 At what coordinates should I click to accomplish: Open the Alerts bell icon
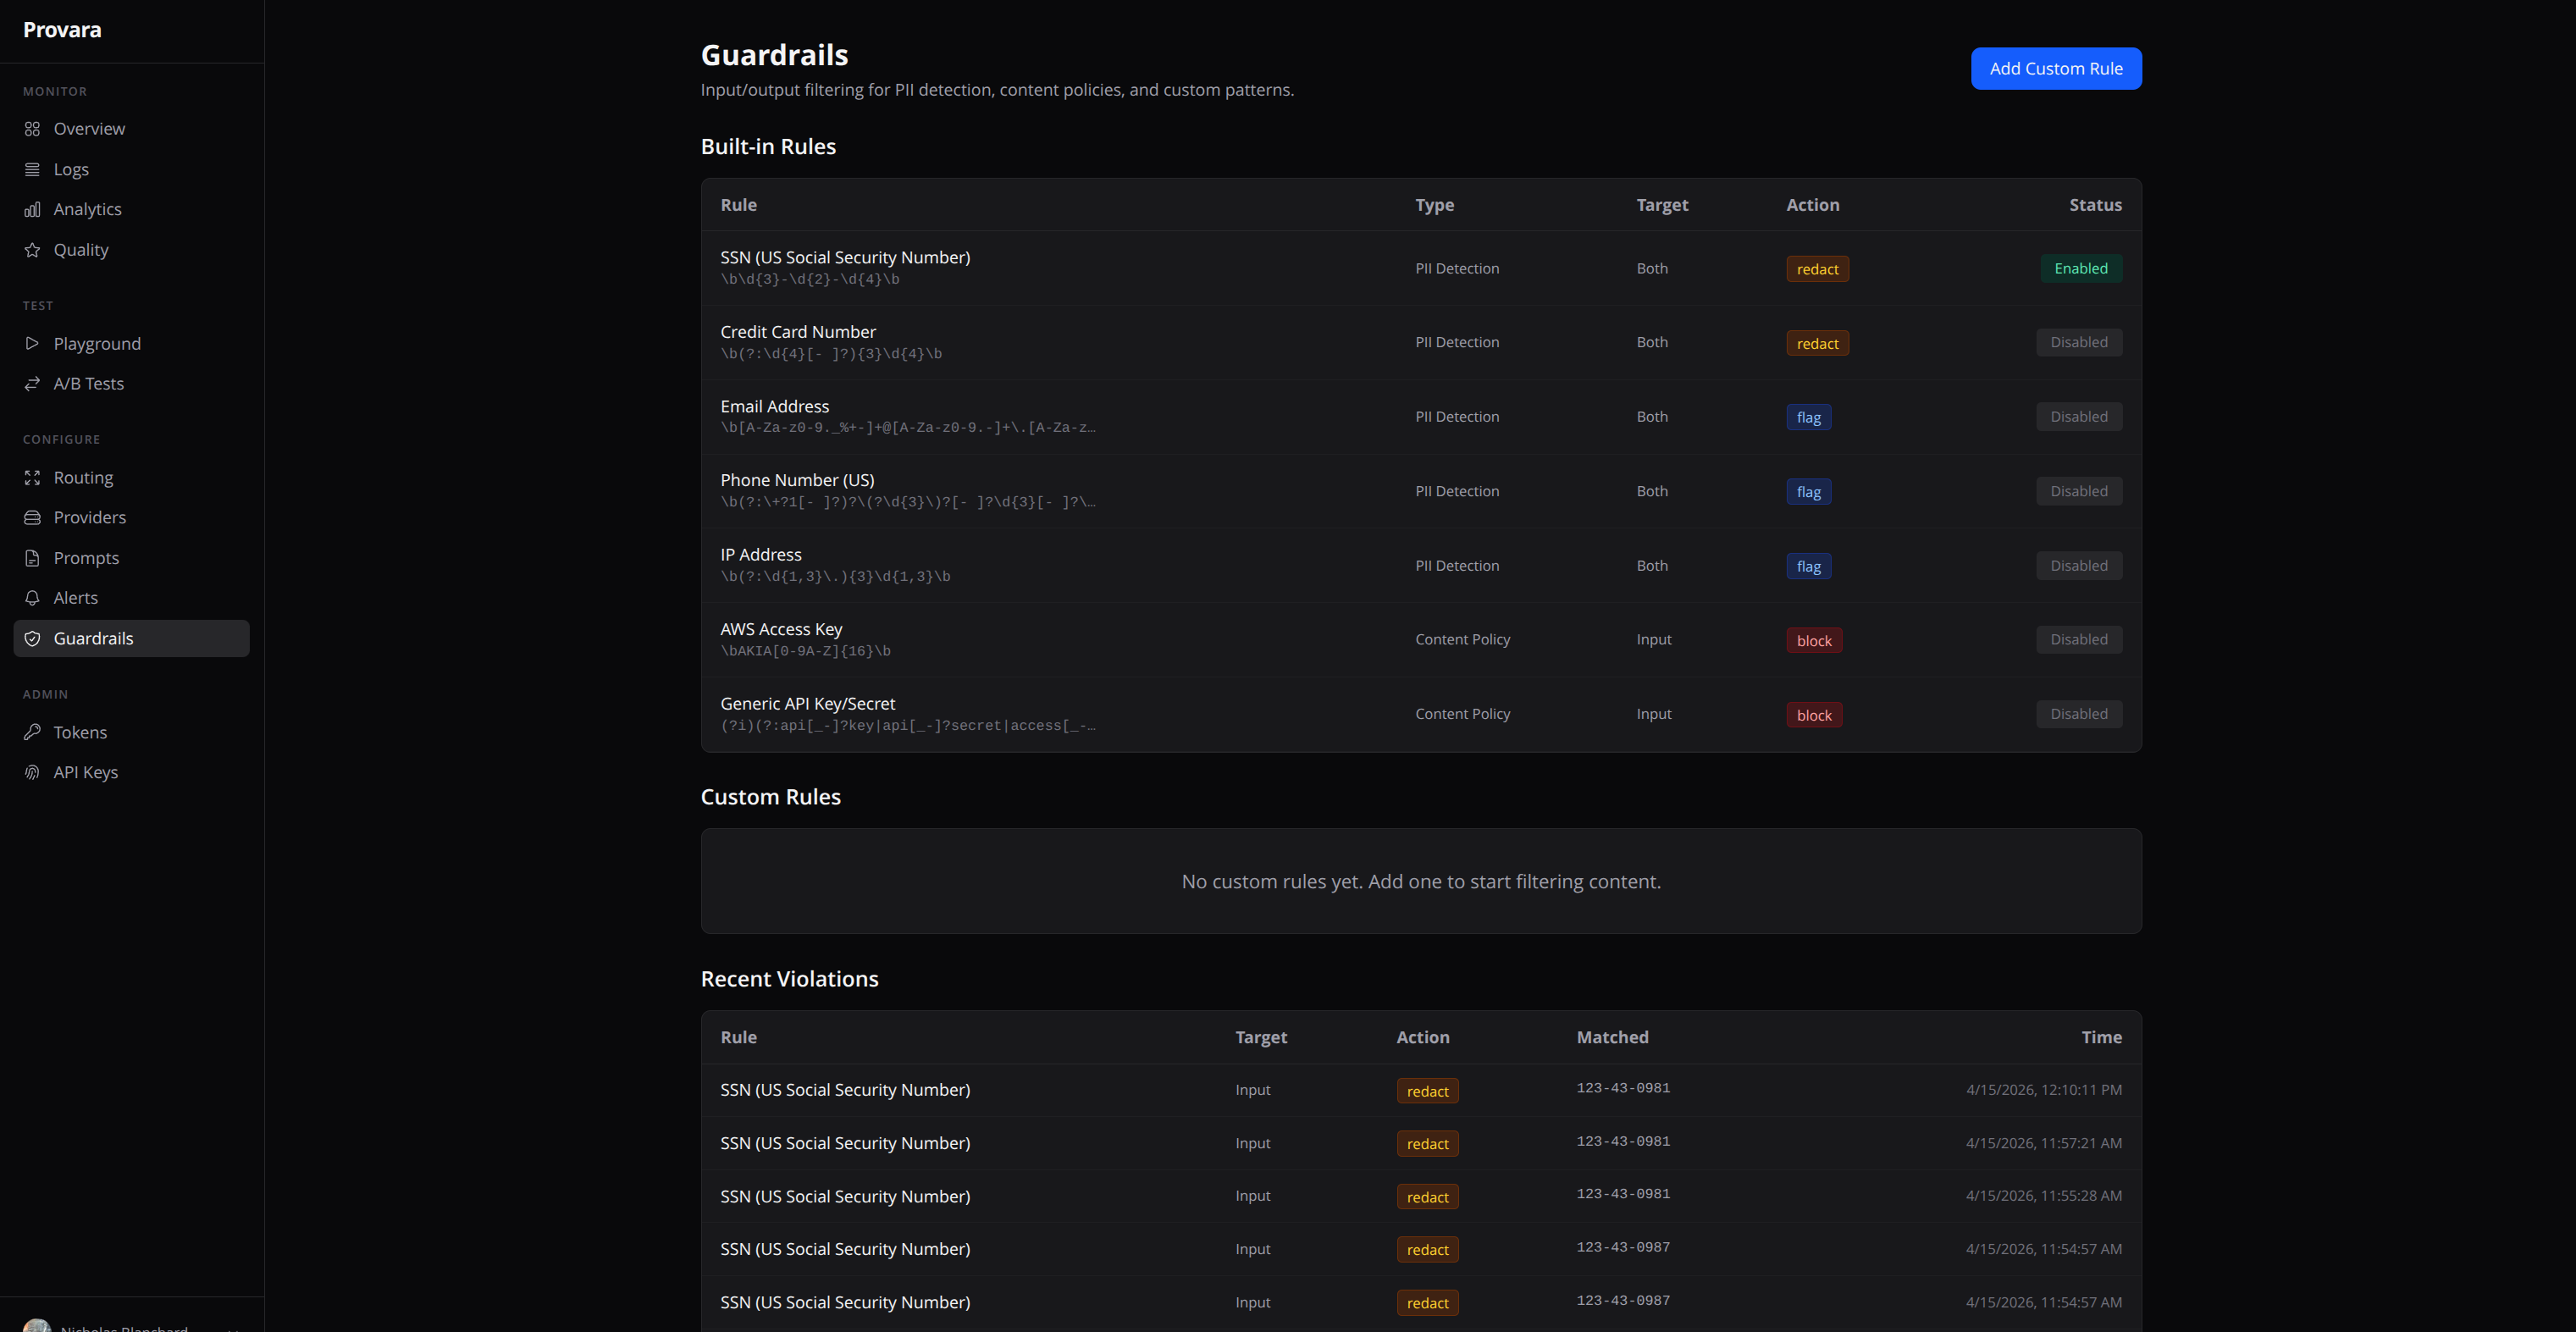32,598
